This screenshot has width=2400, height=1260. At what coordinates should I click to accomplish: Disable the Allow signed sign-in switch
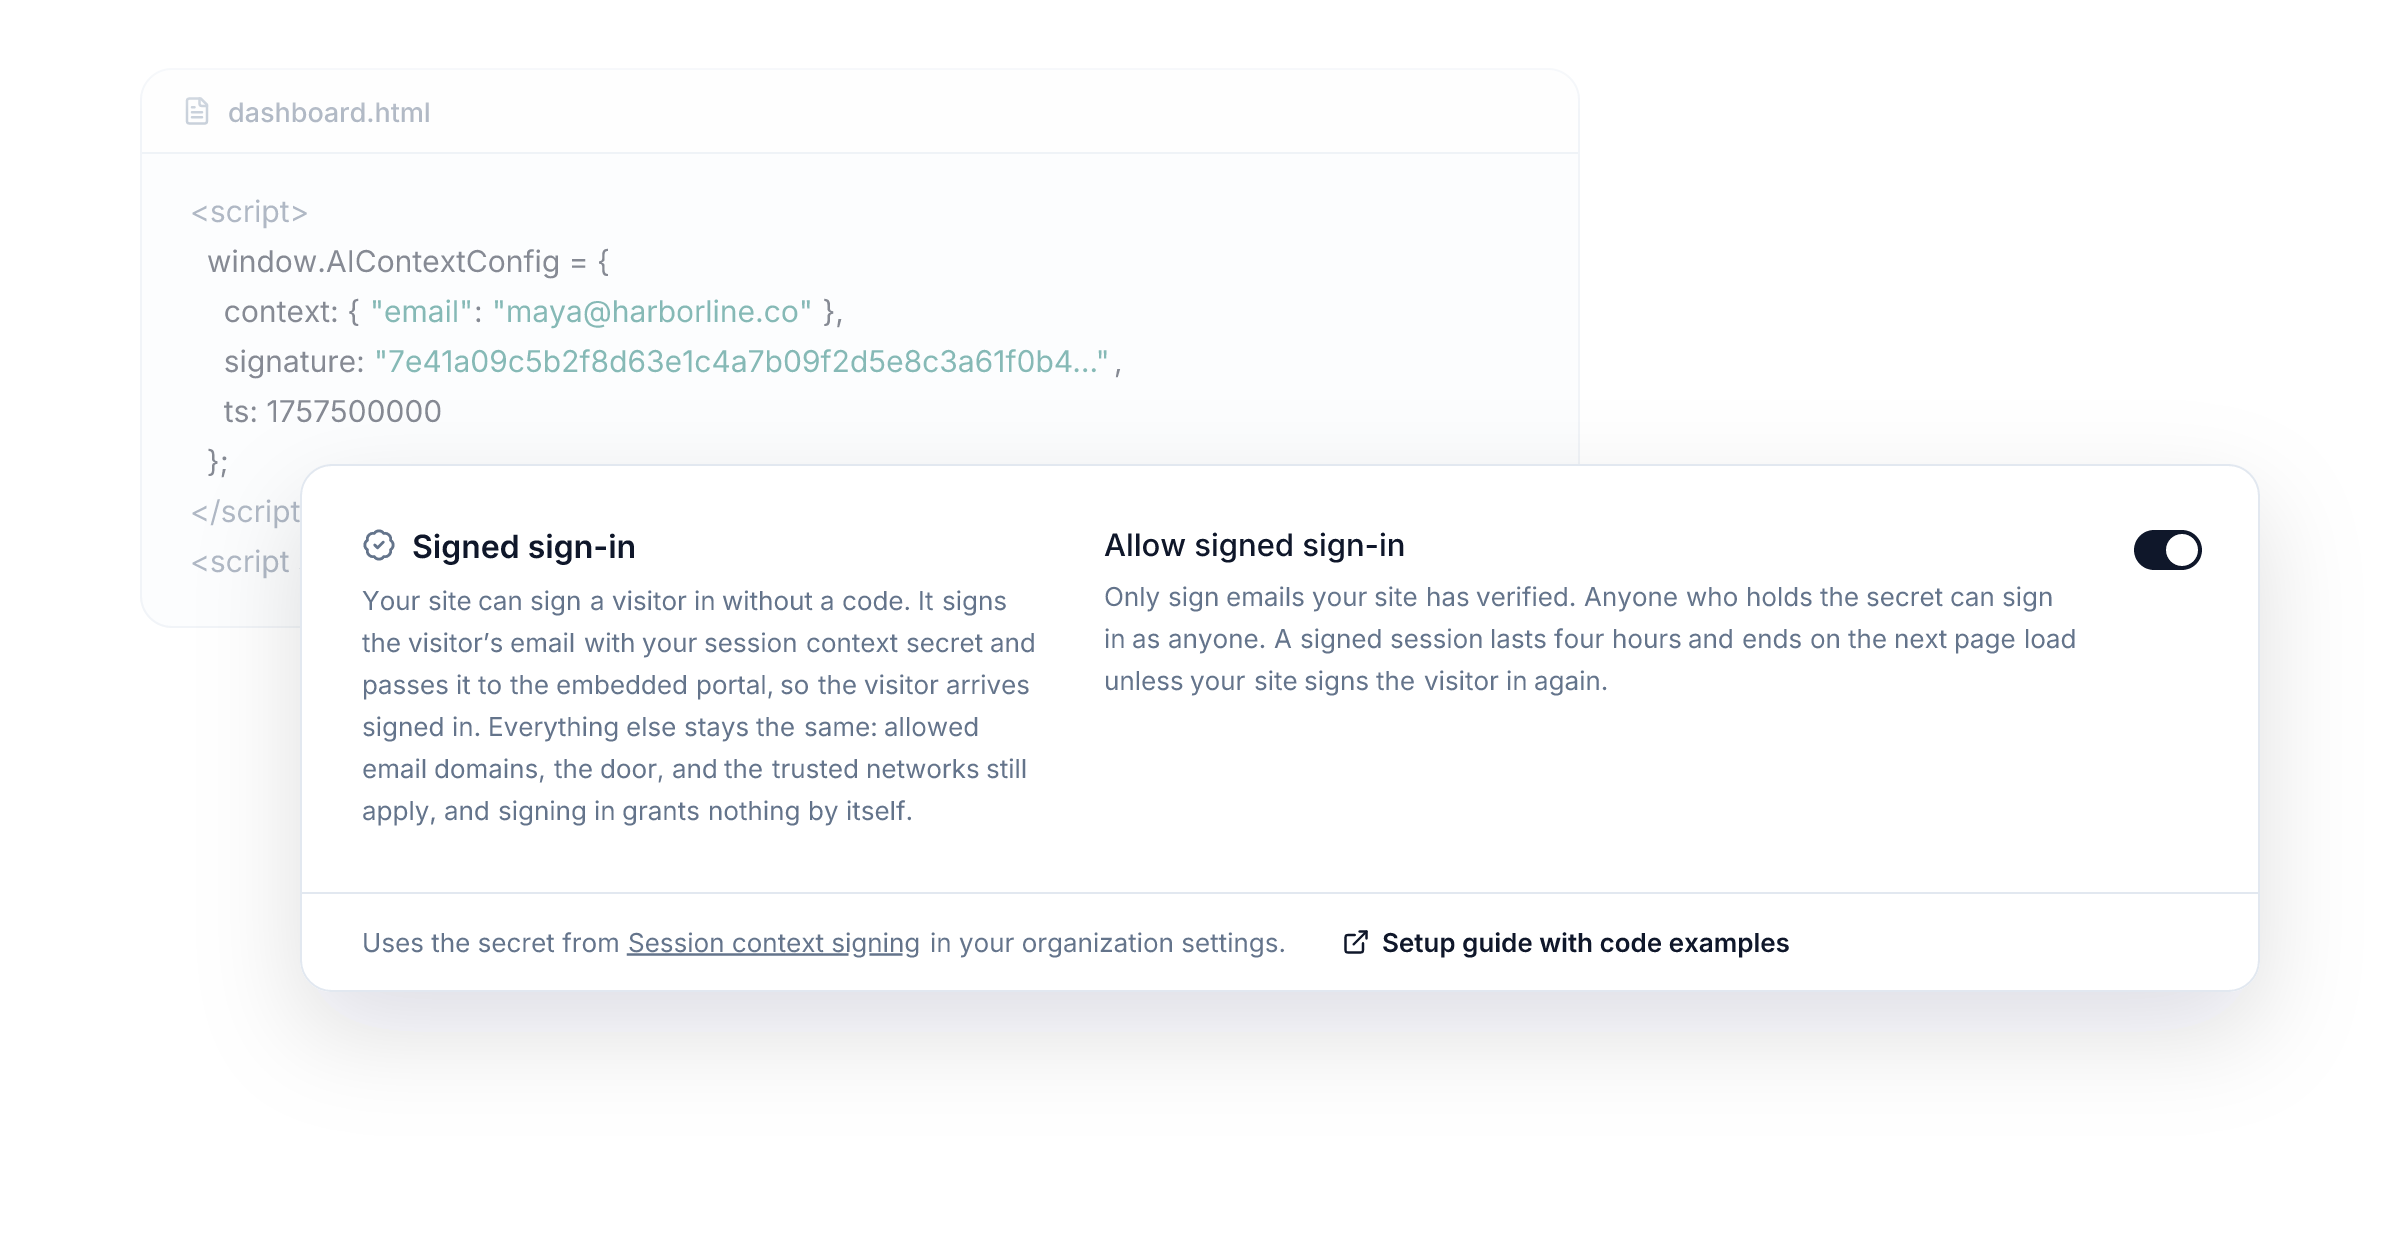2167,550
